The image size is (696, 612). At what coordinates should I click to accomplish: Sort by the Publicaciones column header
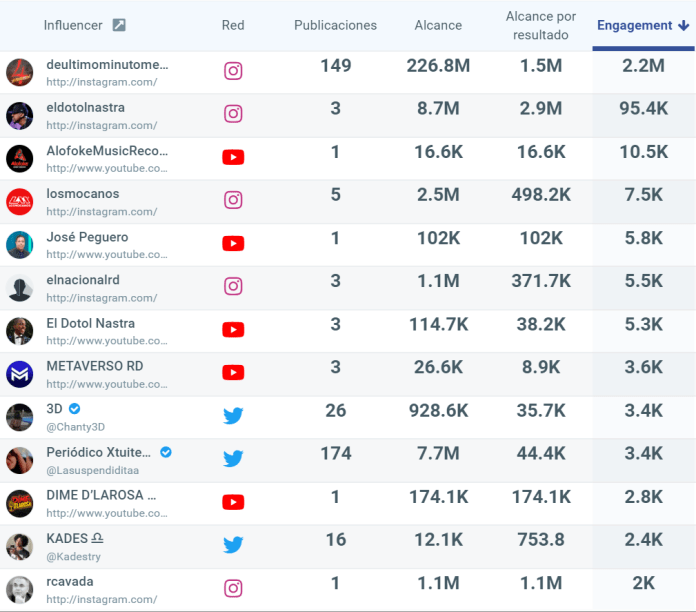point(336,25)
